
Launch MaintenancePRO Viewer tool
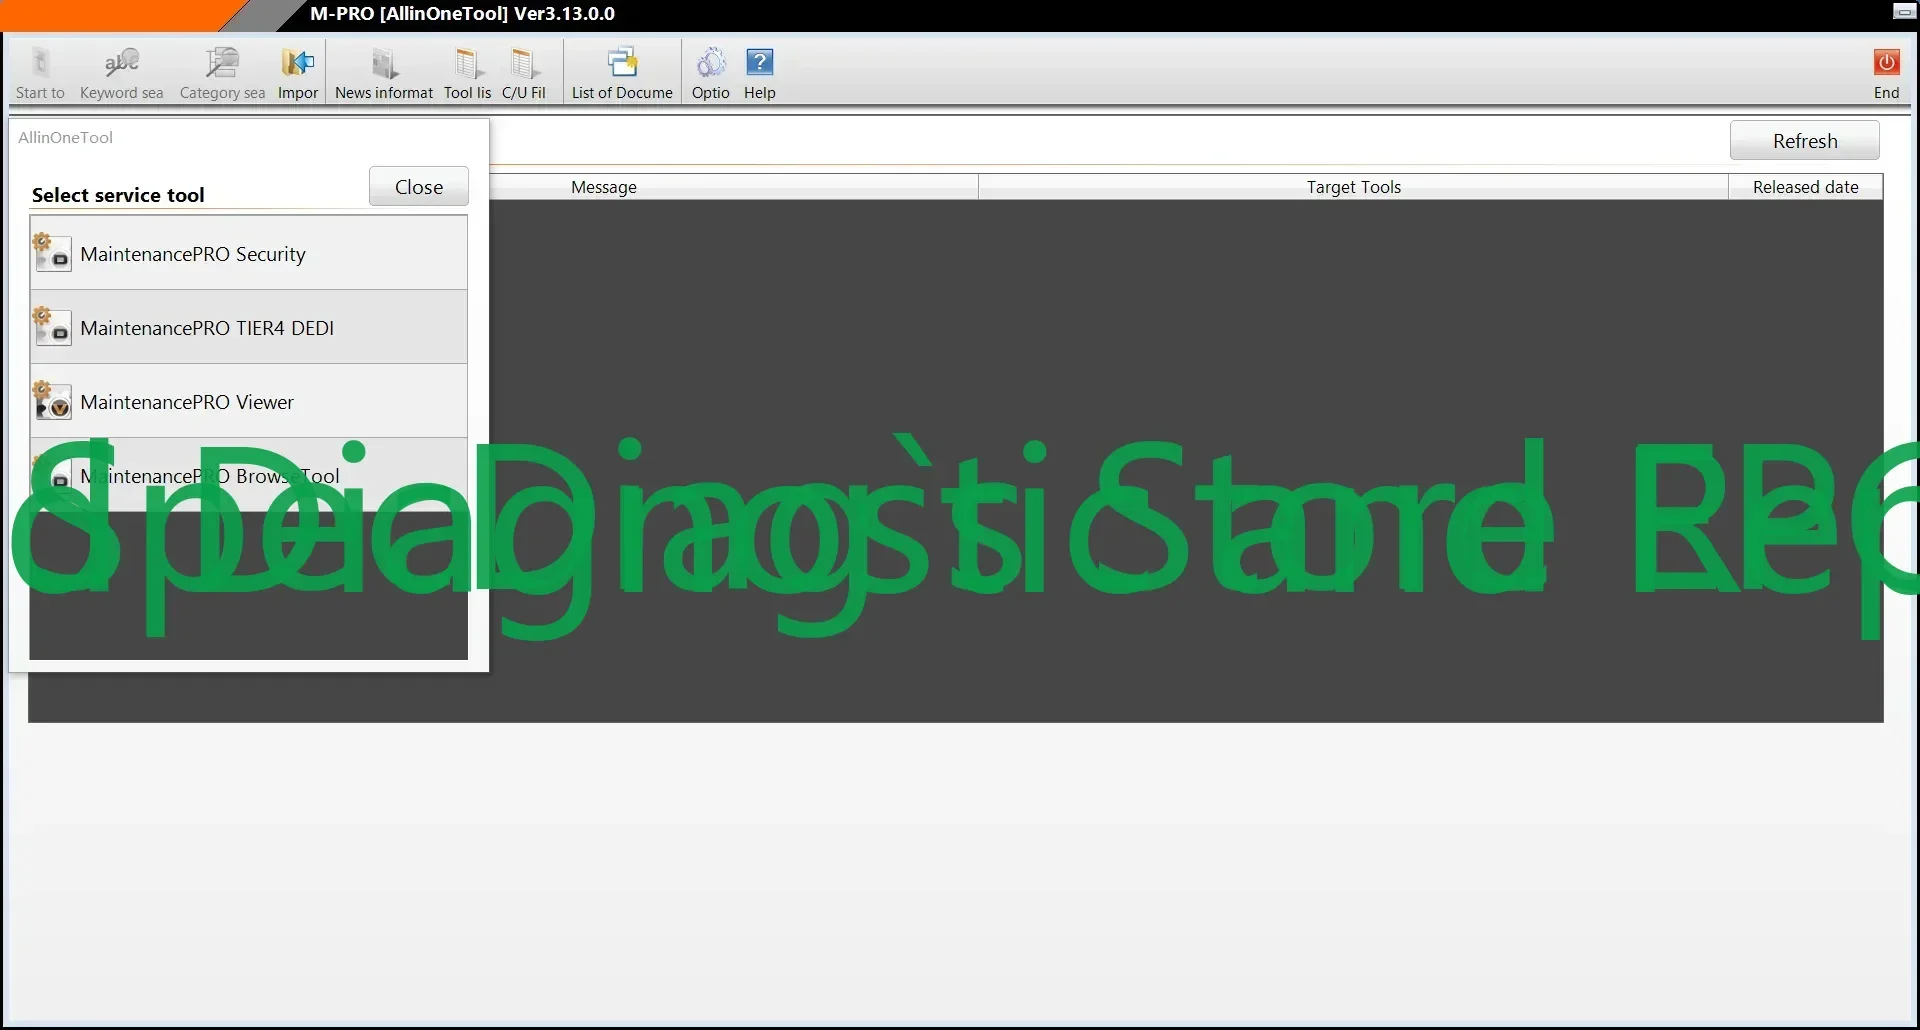(249, 402)
